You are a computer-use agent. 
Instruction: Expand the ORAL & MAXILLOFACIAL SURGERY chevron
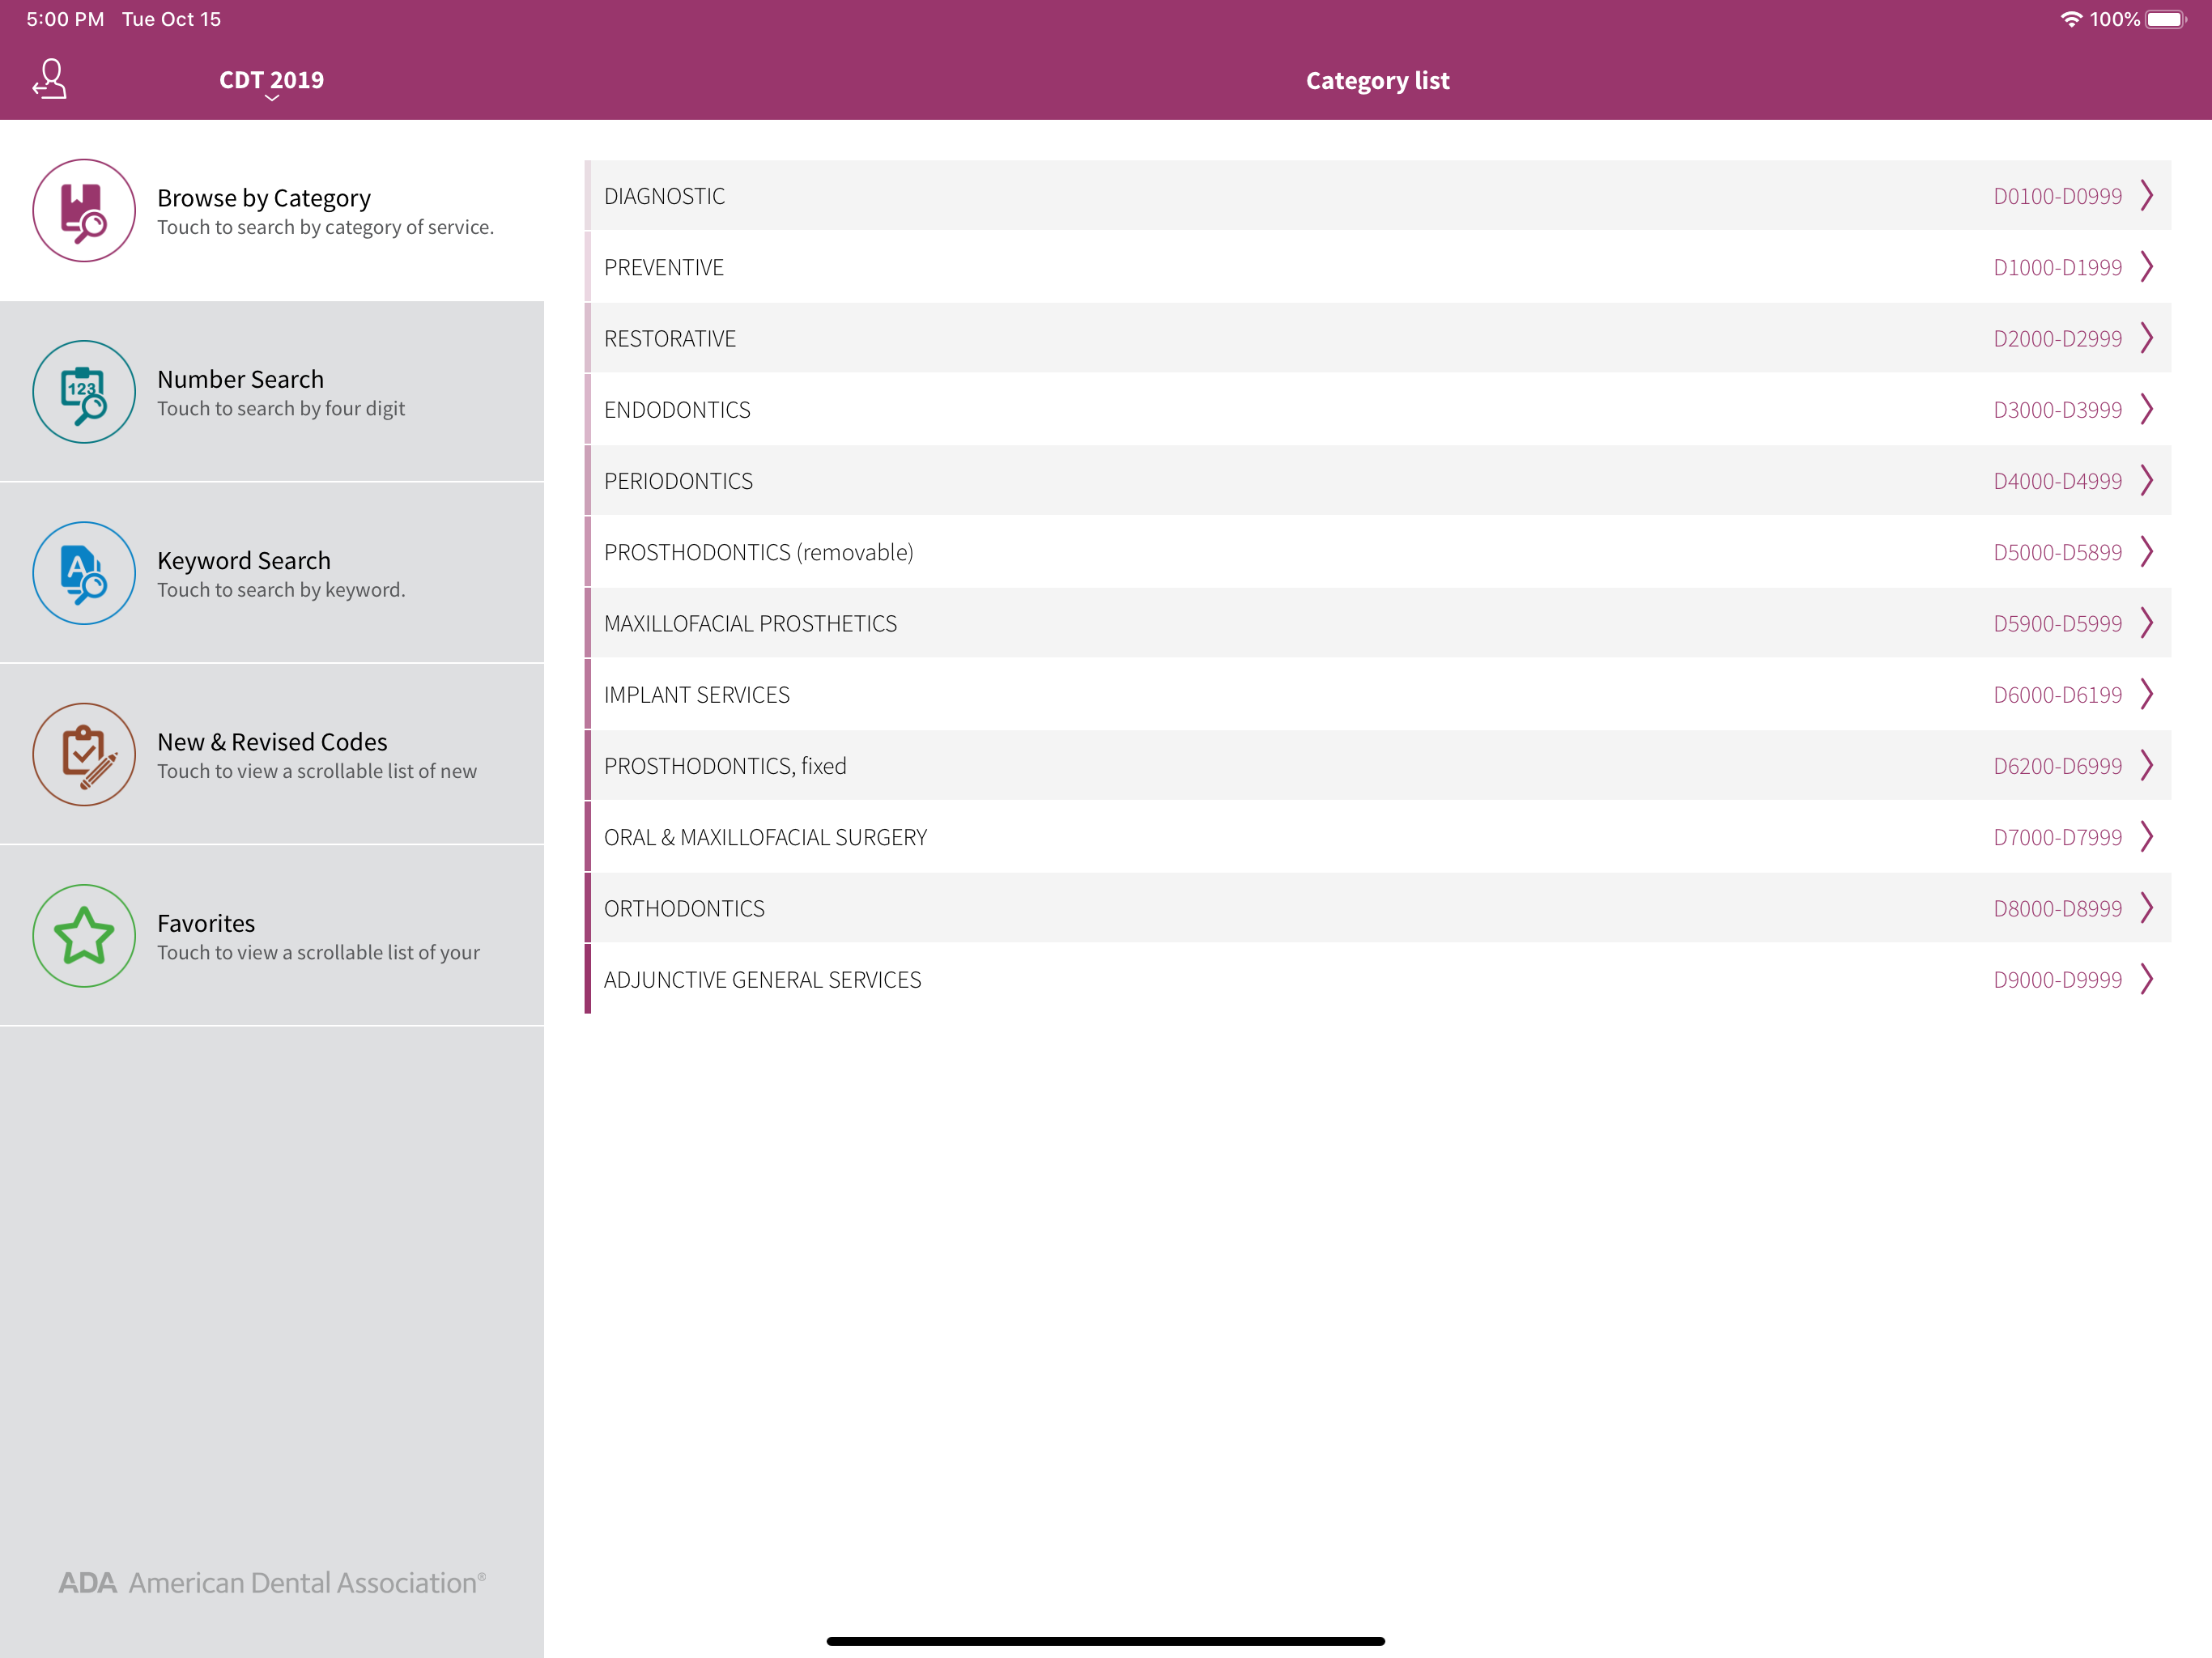[x=2147, y=837]
